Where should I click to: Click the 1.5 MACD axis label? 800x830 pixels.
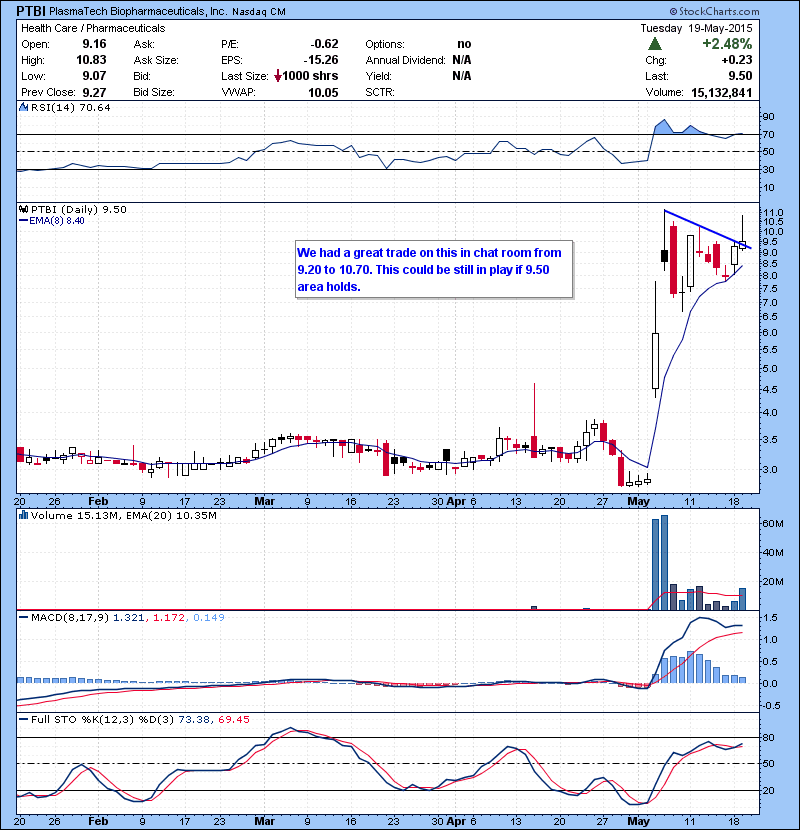(x=771, y=618)
